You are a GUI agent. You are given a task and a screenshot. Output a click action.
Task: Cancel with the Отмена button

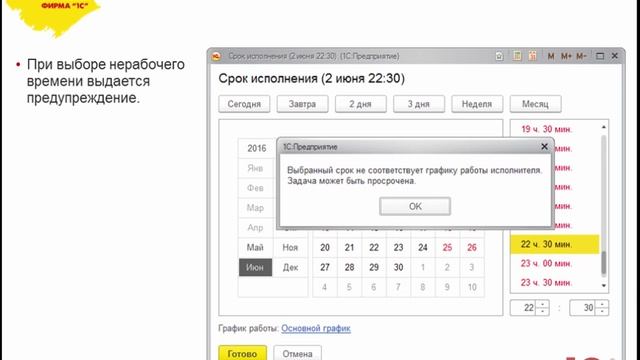click(x=298, y=353)
